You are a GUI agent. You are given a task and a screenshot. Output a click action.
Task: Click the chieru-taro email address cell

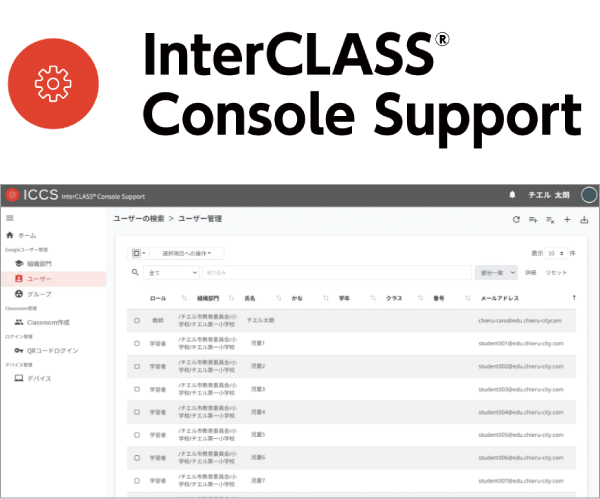(x=520, y=320)
